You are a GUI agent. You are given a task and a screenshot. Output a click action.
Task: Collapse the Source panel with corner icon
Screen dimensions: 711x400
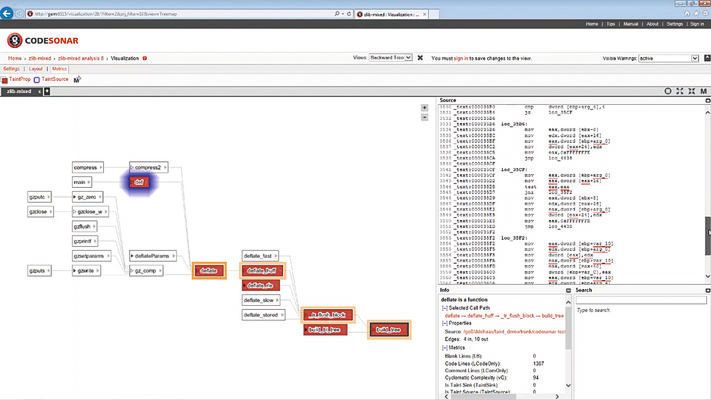coord(707,100)
